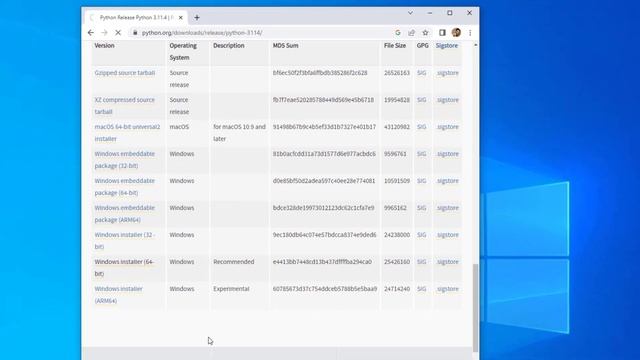
Task: Open .sigstore for XZ compressed tarball
Action: click(x=447, y=100)
